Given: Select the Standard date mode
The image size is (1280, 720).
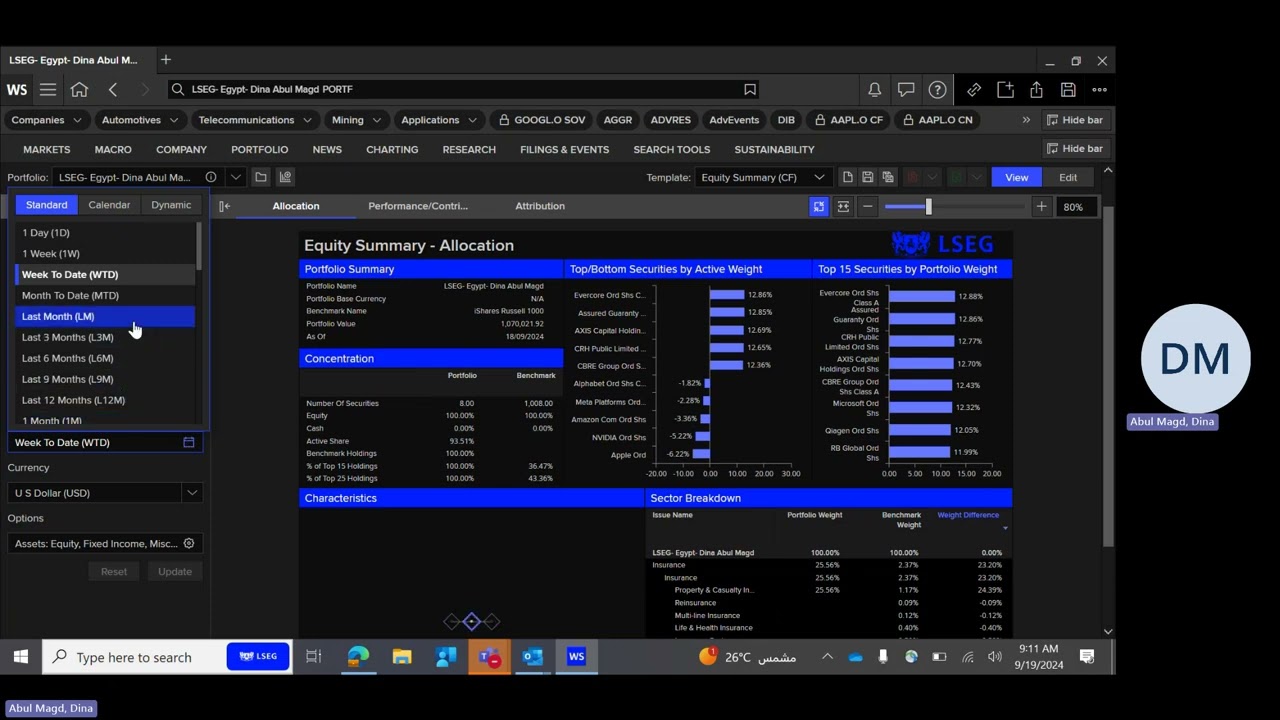Looking at the screenshot, I should tap(47, 205).
